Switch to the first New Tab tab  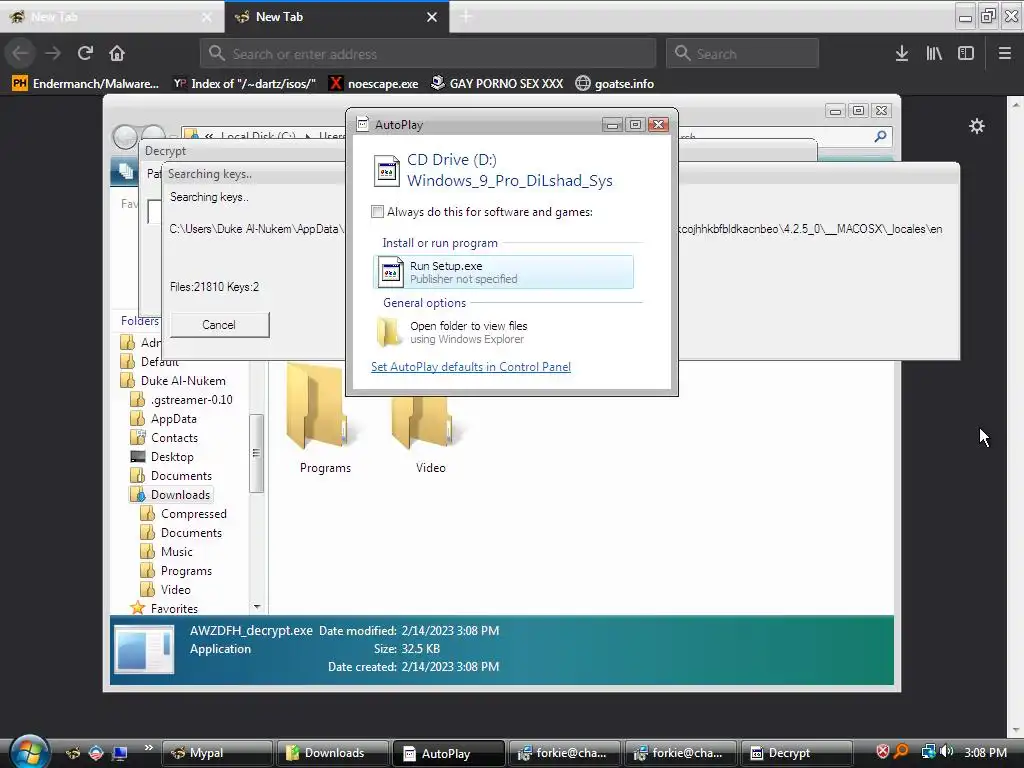(112, 17)
